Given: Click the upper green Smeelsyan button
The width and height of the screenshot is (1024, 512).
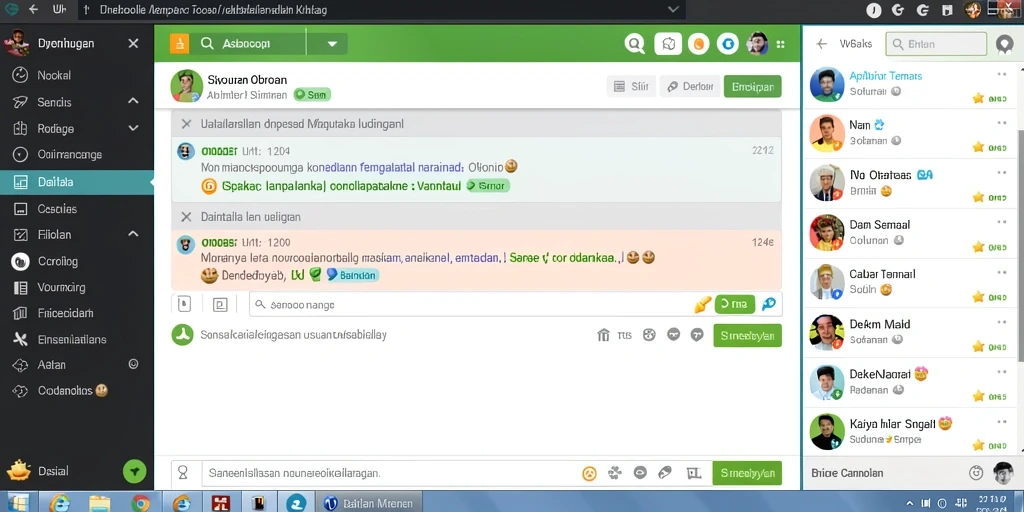Looking at the screenshot, I should tap(747, 336).
